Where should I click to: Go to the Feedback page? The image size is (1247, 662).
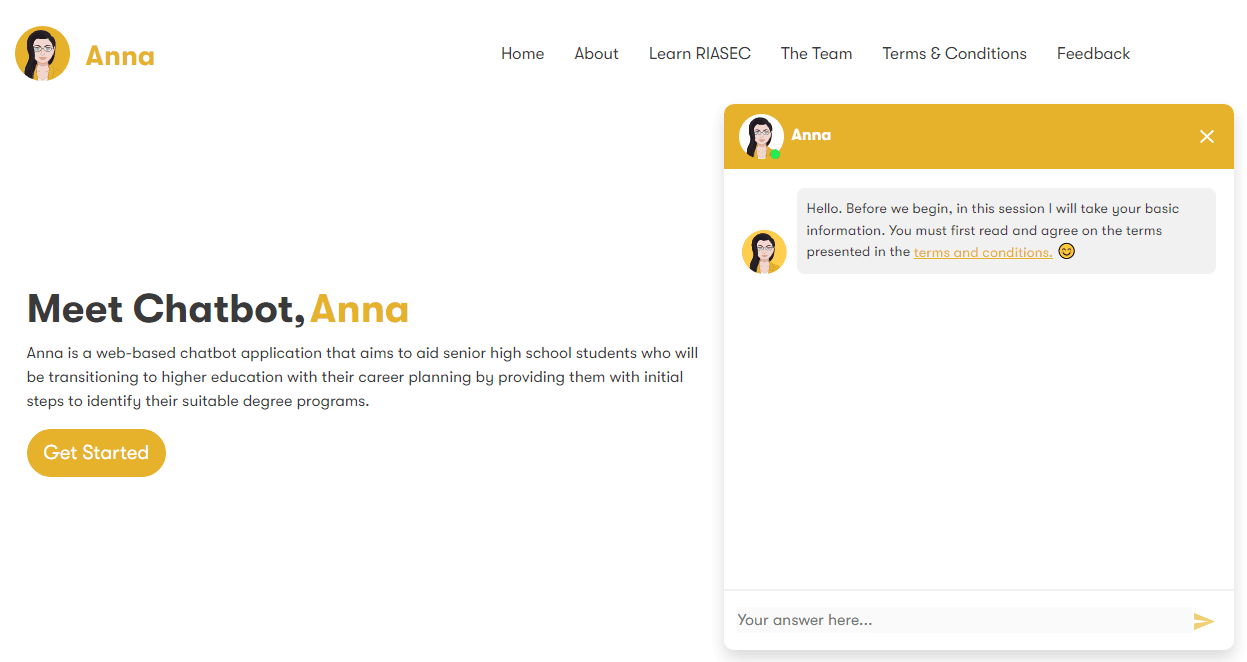(1093, 54)
